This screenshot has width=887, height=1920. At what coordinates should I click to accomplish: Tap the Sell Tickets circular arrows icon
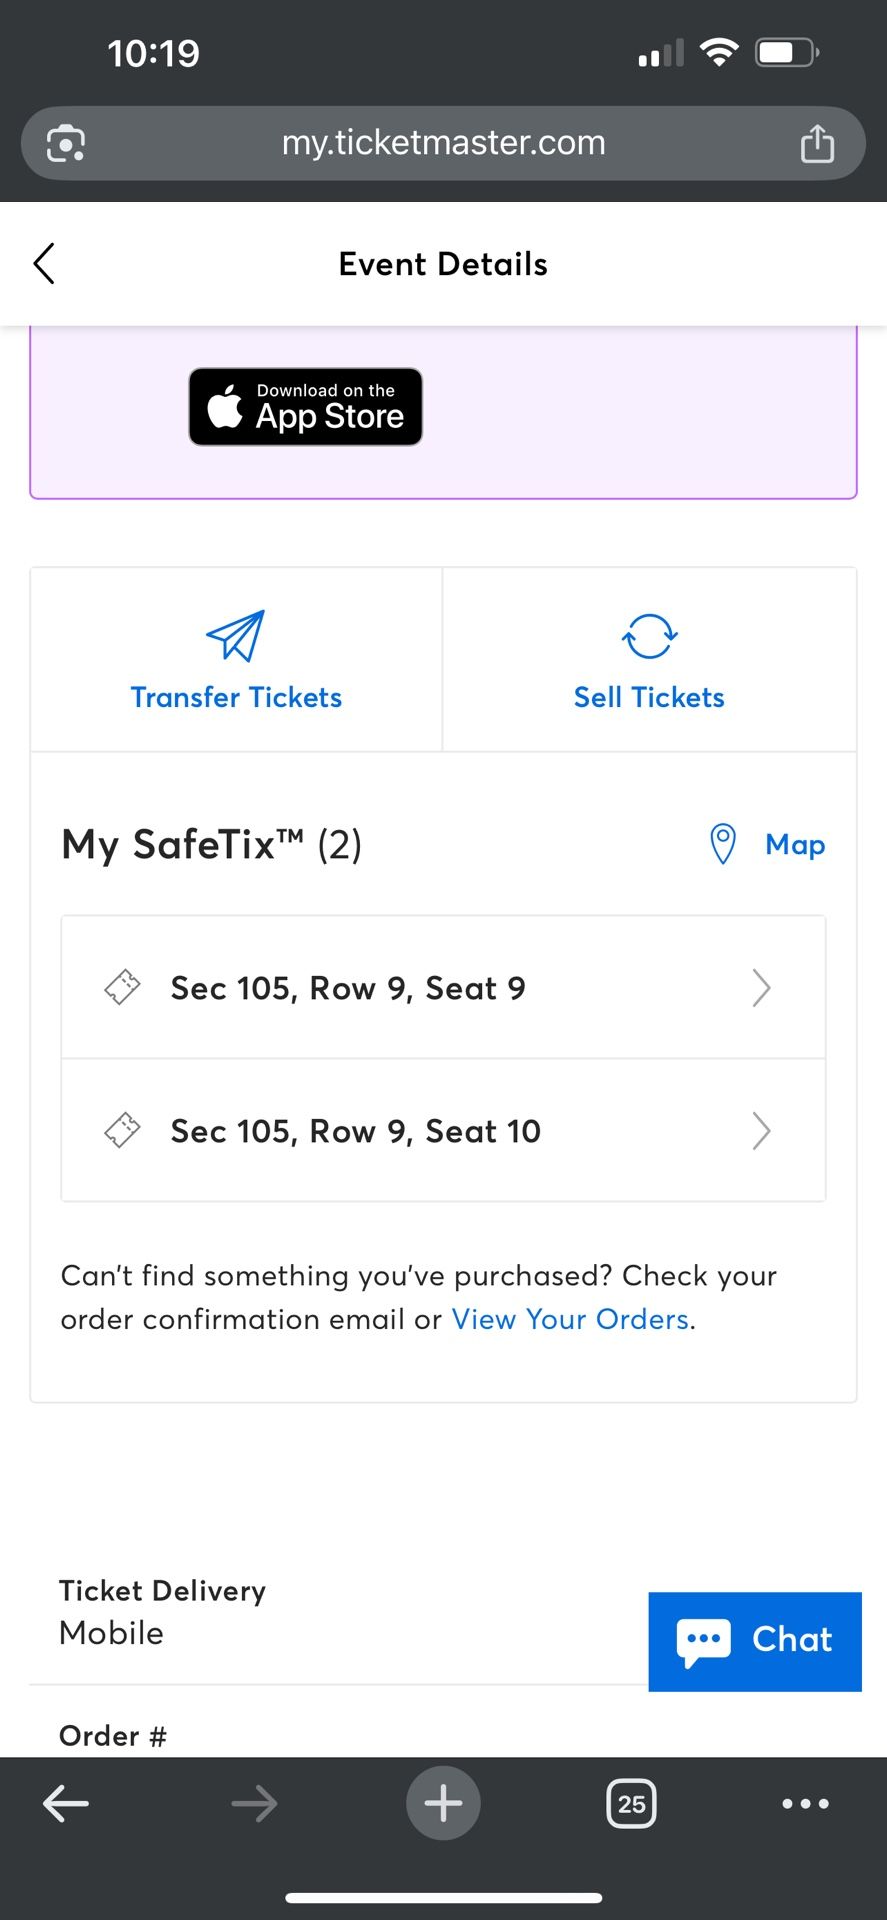click(x=649, y=636)
